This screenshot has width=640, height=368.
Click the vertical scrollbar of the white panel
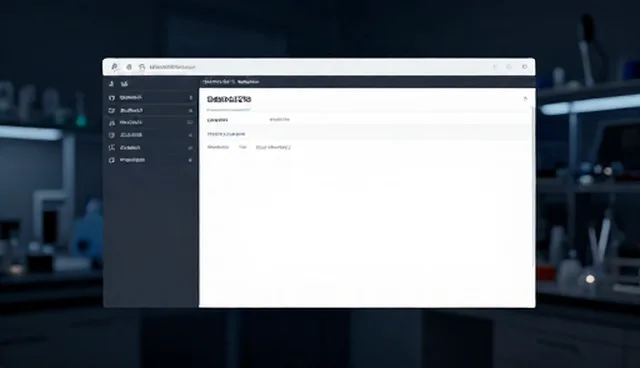click(x=533, y=186)
